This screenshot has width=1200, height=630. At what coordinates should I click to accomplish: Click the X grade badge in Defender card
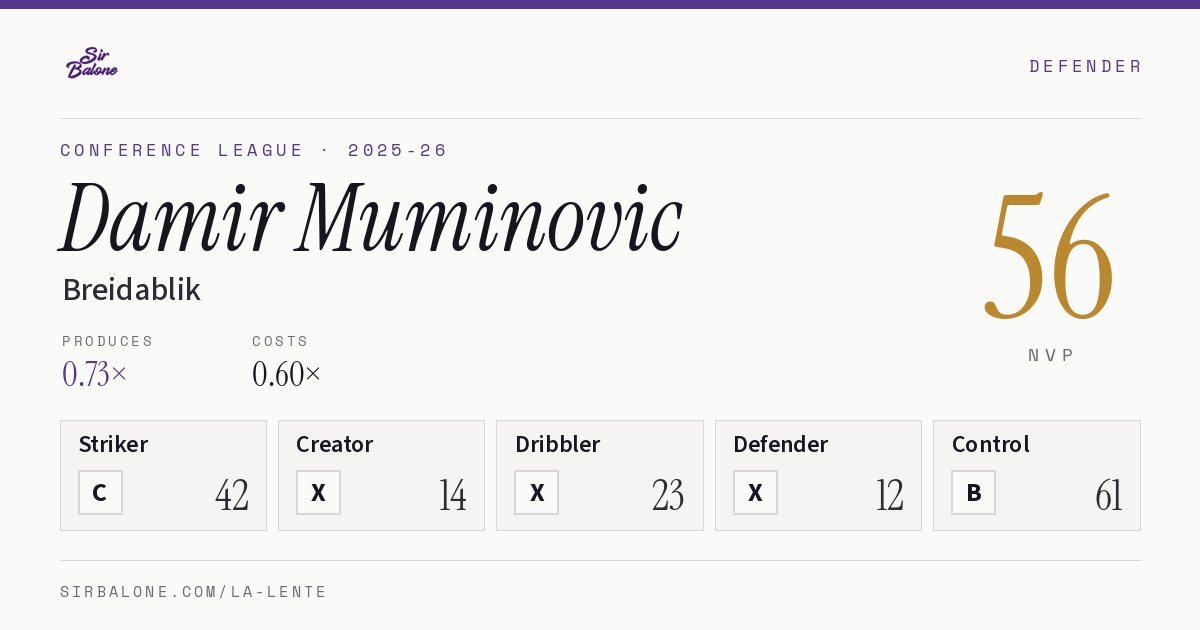755,493
